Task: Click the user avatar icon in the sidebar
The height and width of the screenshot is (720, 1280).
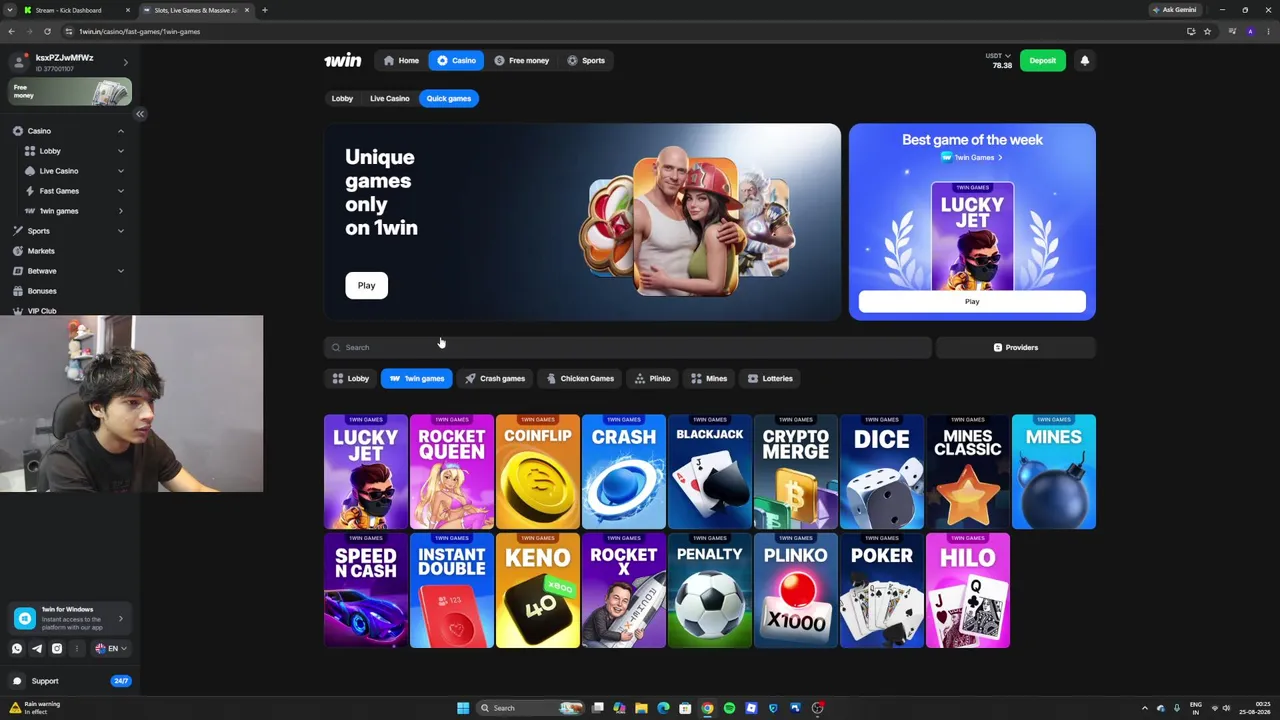Action: (19, 62)
